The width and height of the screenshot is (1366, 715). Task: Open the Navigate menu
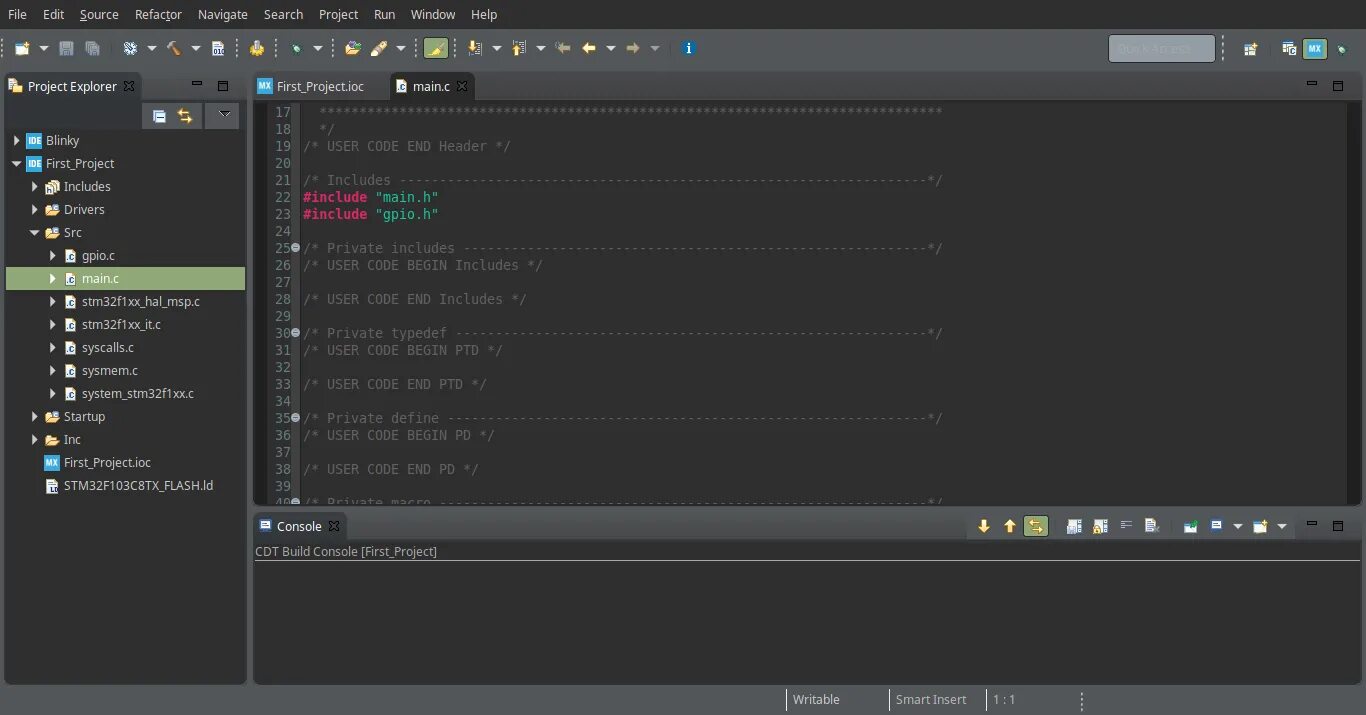click(223, 14)
